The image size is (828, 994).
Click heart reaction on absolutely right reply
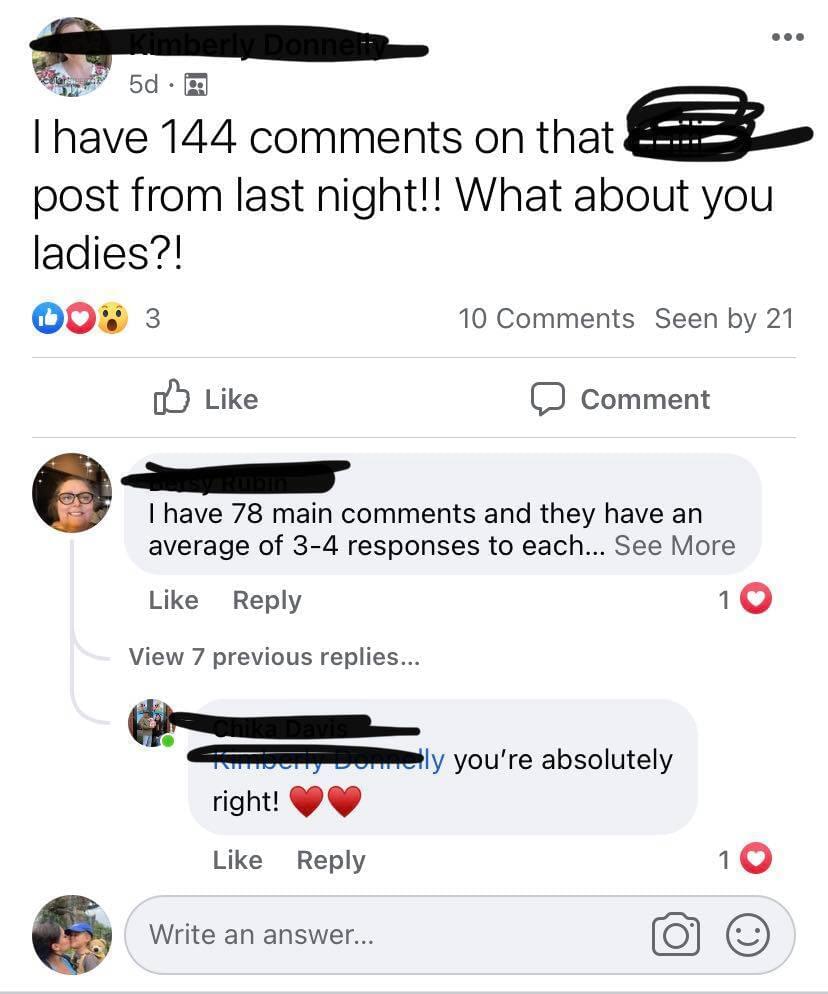coord(756,859)
